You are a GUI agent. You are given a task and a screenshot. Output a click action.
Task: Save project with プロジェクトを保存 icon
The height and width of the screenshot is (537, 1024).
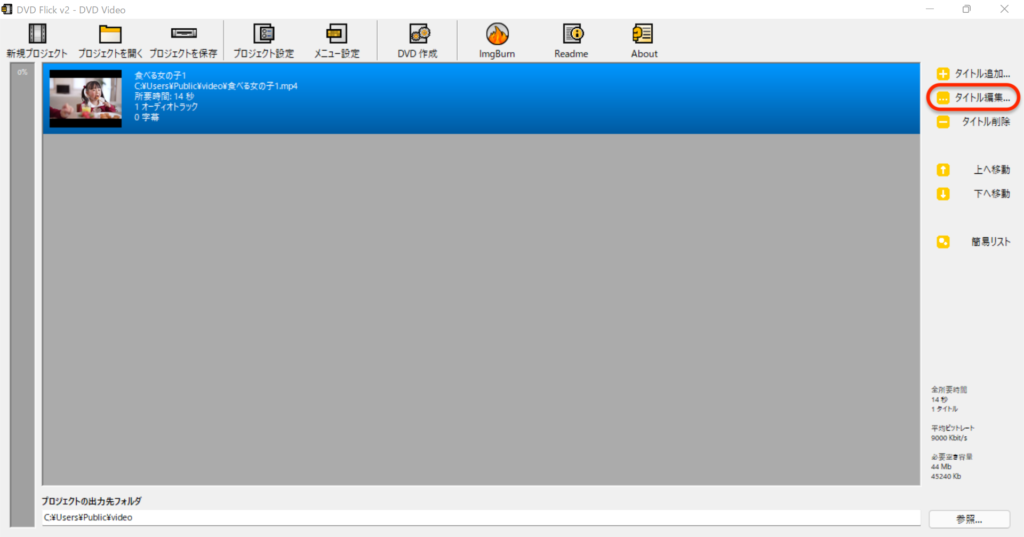183,35
